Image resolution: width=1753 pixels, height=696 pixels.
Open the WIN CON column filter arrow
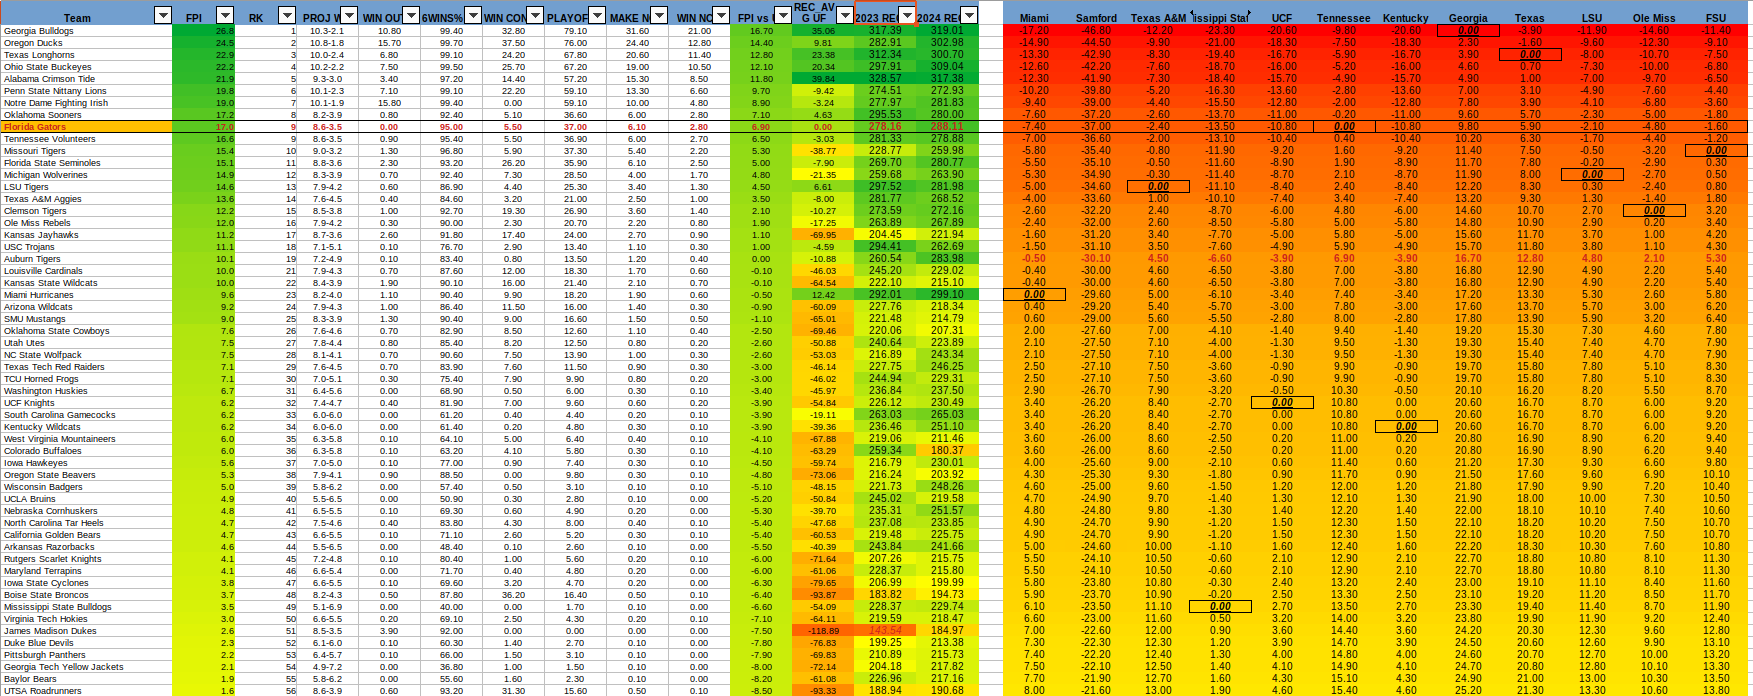pyautogui.click(x=535, y=16)
